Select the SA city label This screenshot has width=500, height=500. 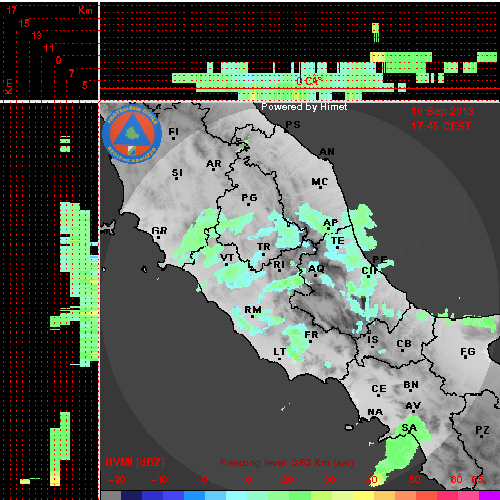tap(409, 428)
